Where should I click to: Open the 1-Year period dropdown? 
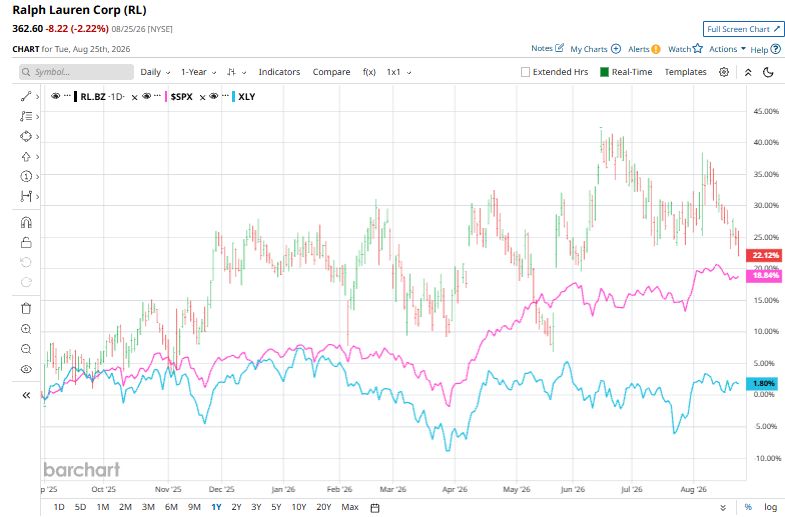(198, 72)
